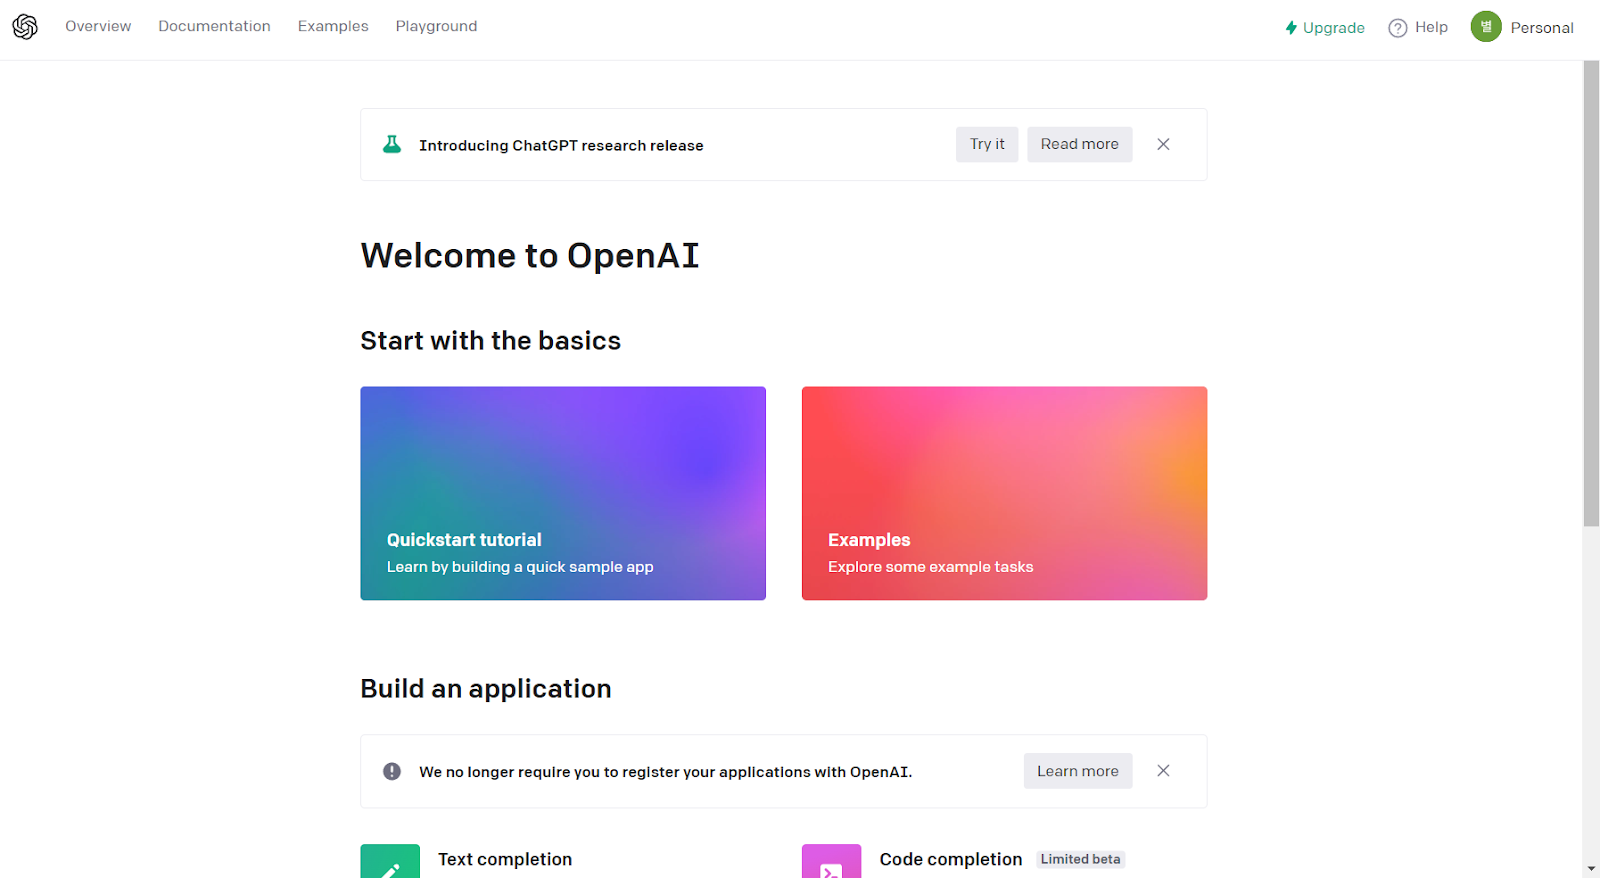This screenshot has height=878, width=1600.
Task: Click the Learn more button
Action: [1078, 771]
